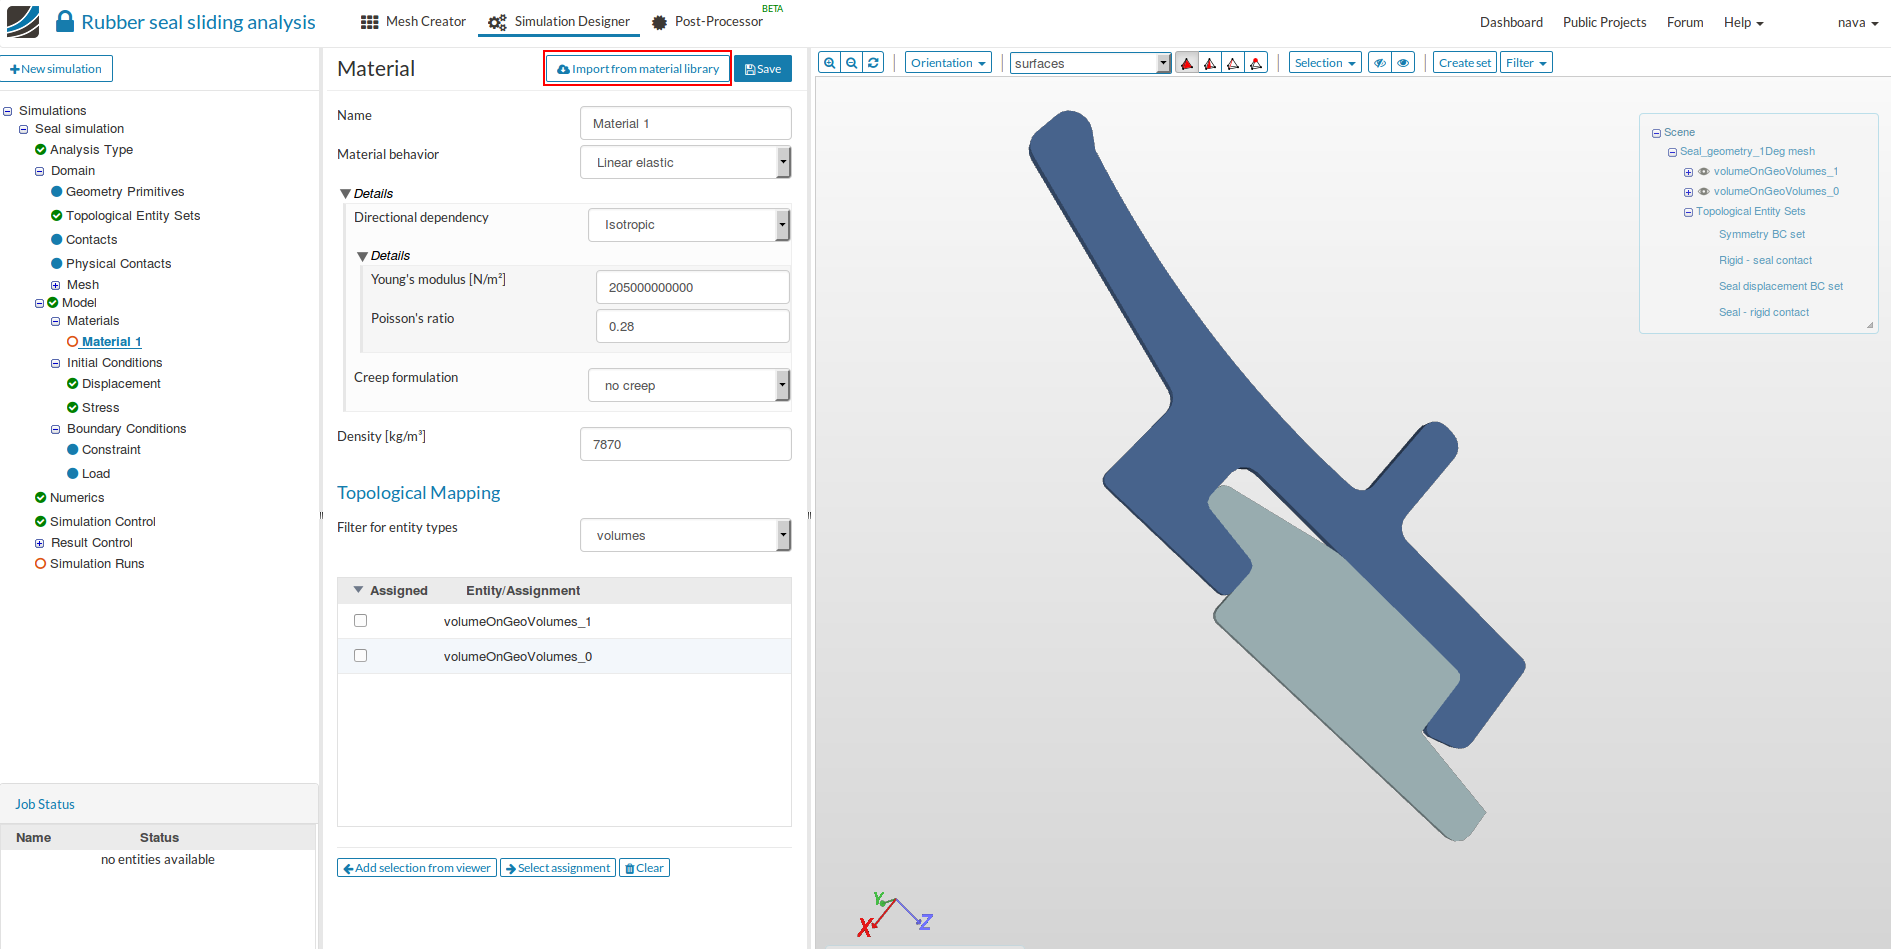Viewport: 1891px width, 949px height.
Task: Save the material settings
Action: (x=763, y=69)
